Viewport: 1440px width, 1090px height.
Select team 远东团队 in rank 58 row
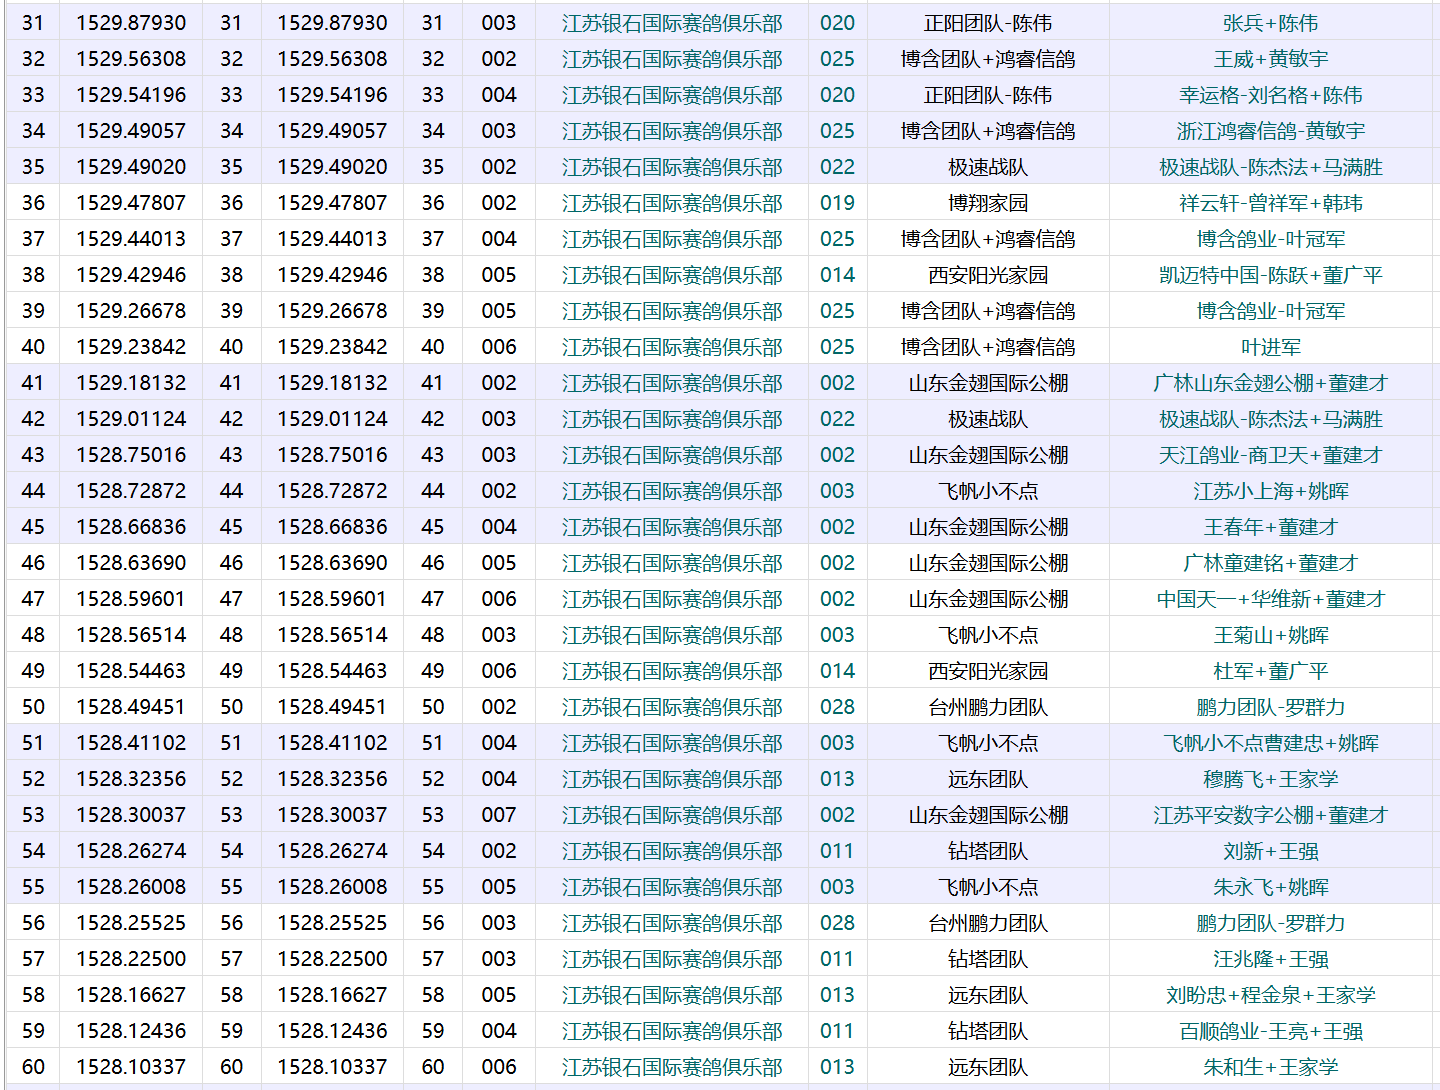click(988, 995)
